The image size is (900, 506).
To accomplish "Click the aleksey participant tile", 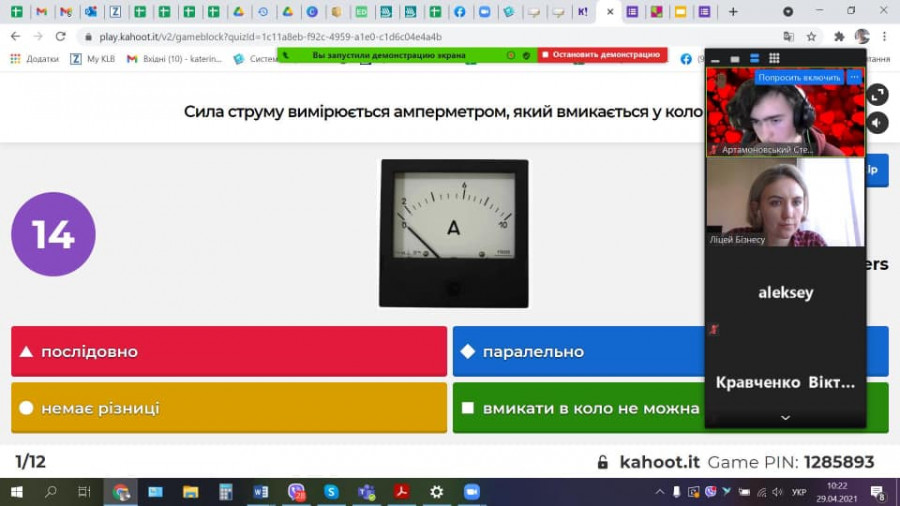I will 785,292.
